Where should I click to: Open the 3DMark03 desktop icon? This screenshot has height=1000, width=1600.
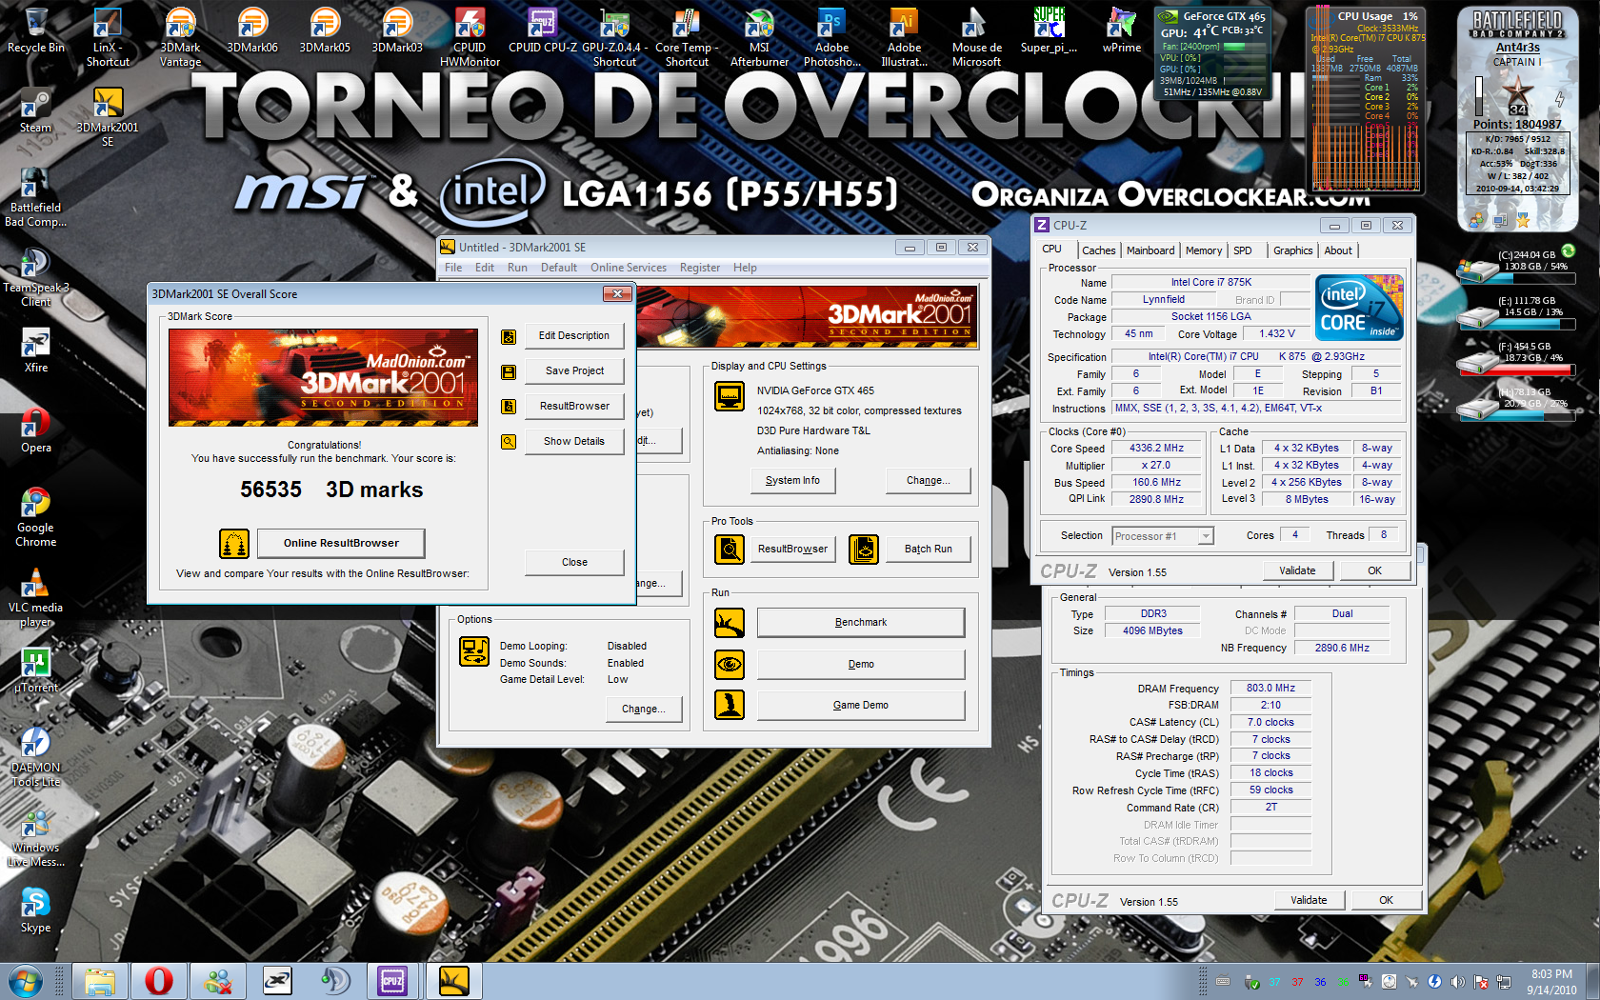[397, 30]
